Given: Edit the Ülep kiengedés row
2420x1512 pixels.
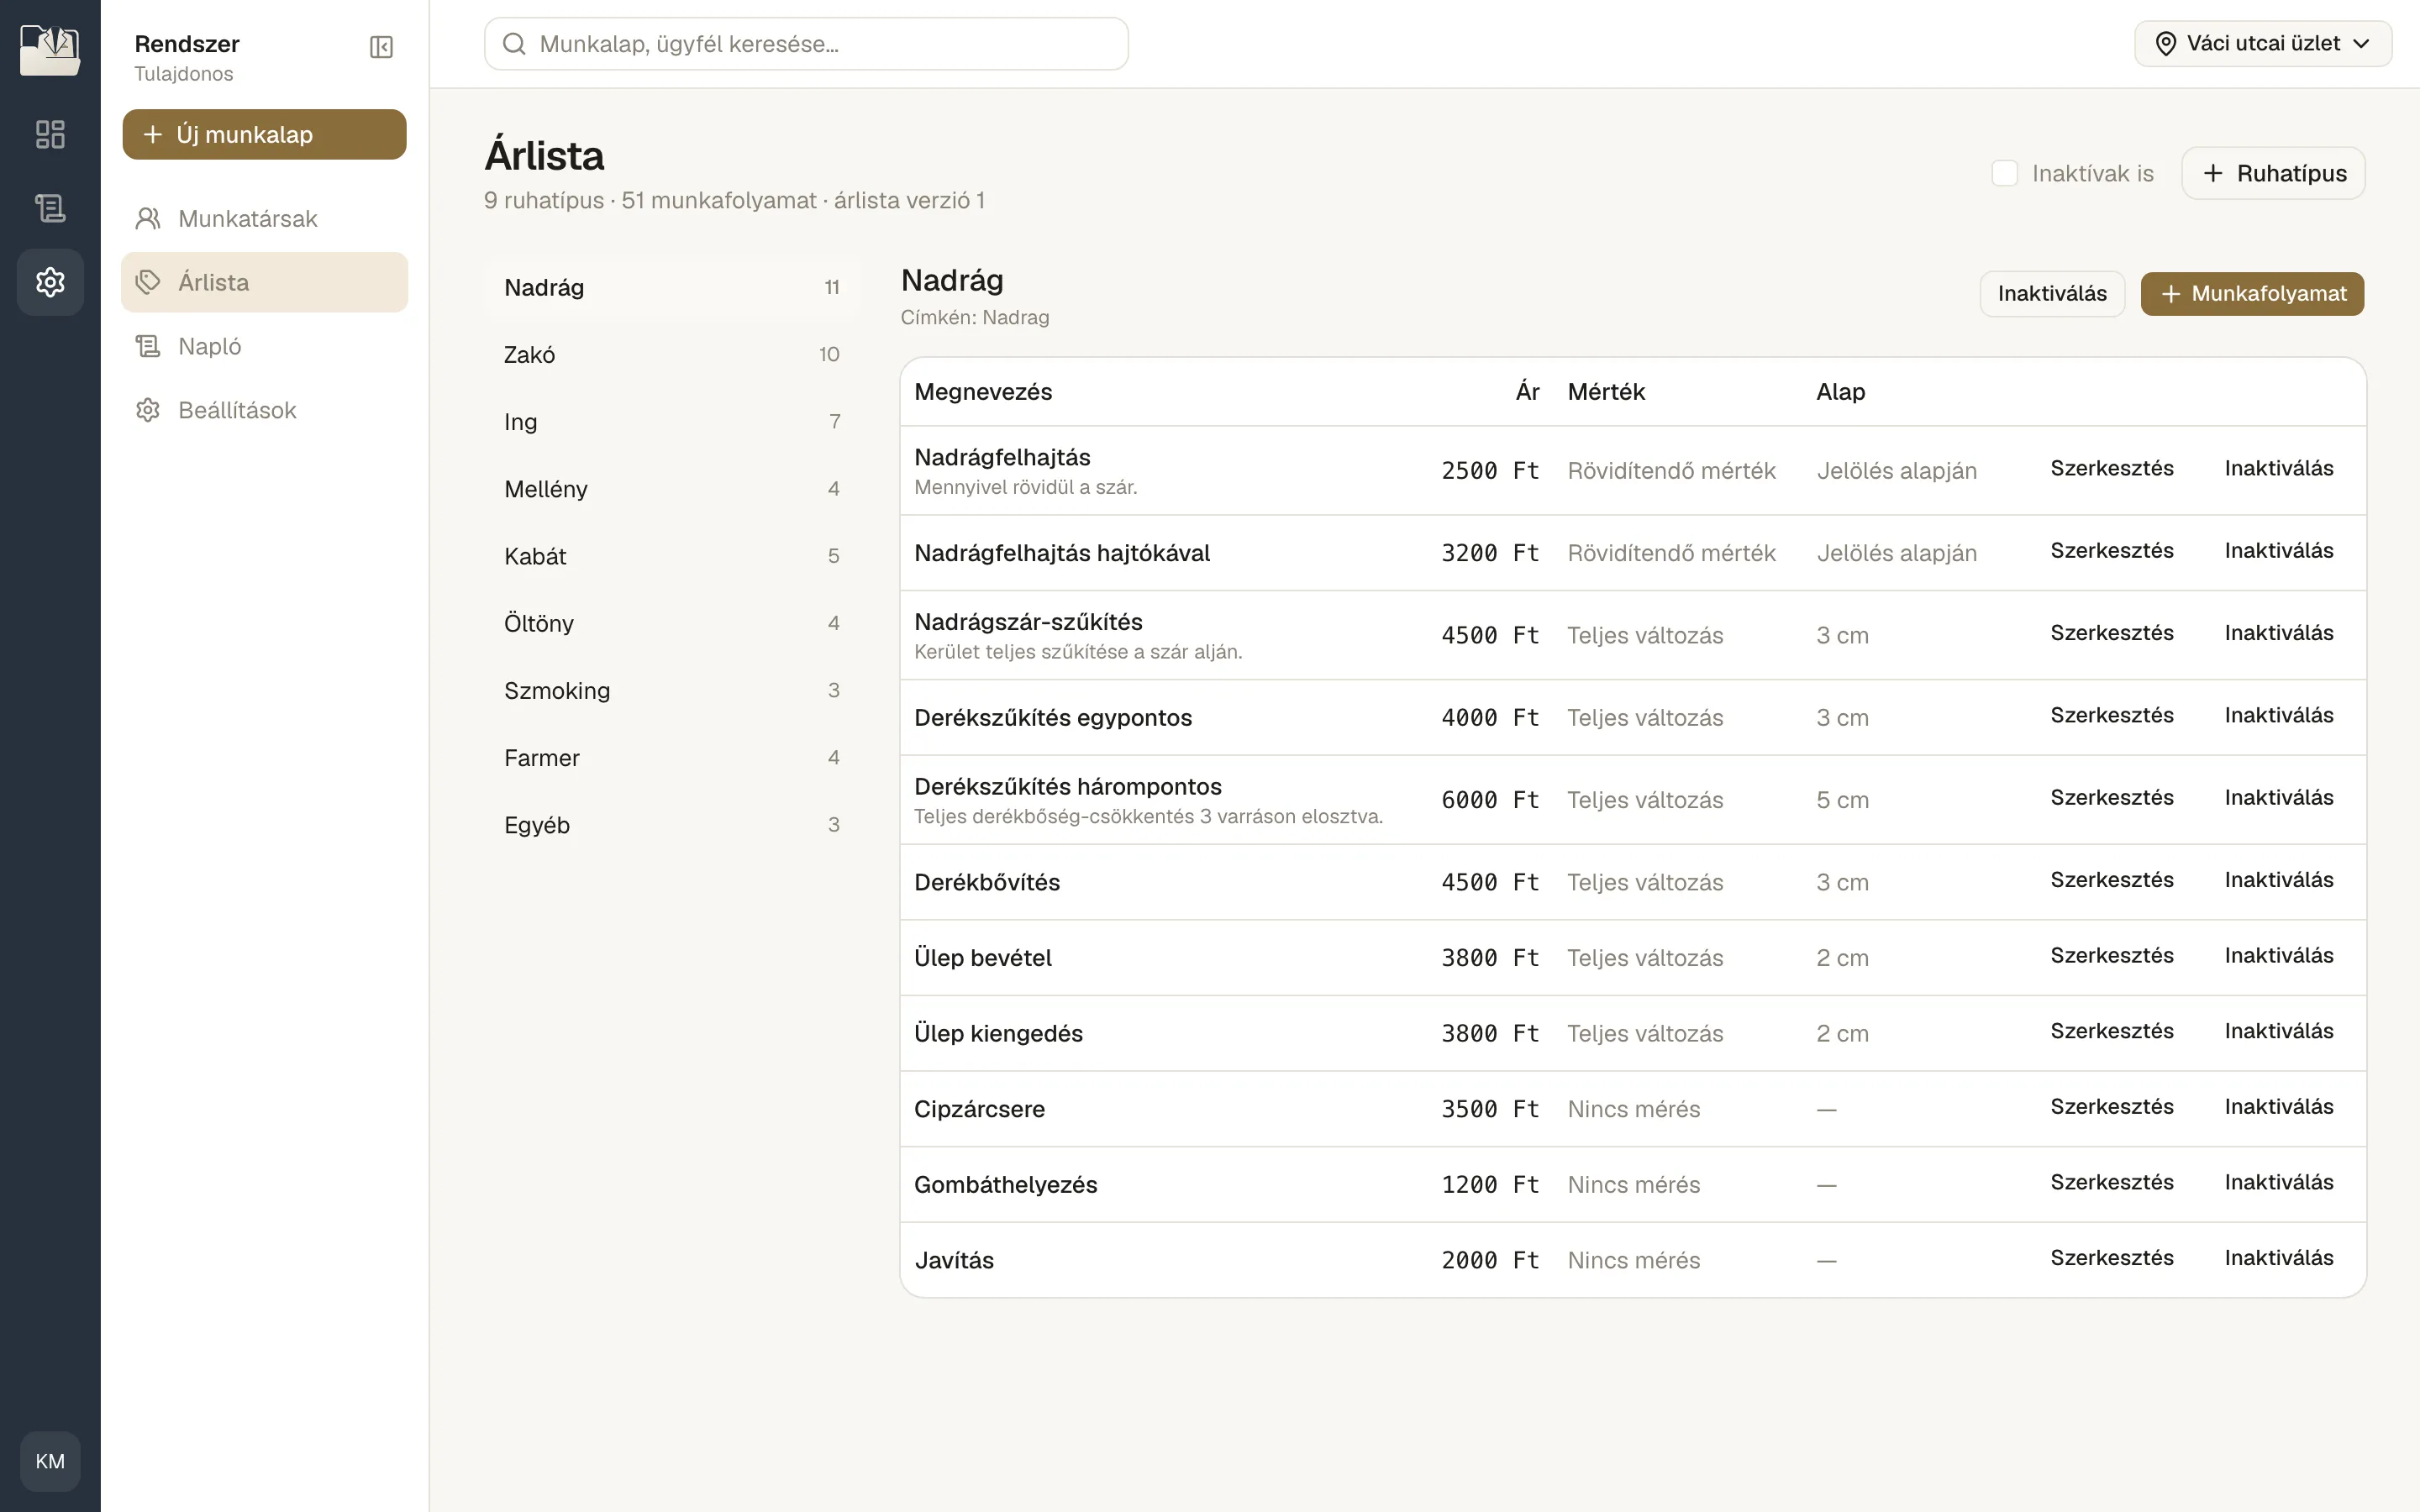Looking at the screenshot, I should [2111, 1031].
